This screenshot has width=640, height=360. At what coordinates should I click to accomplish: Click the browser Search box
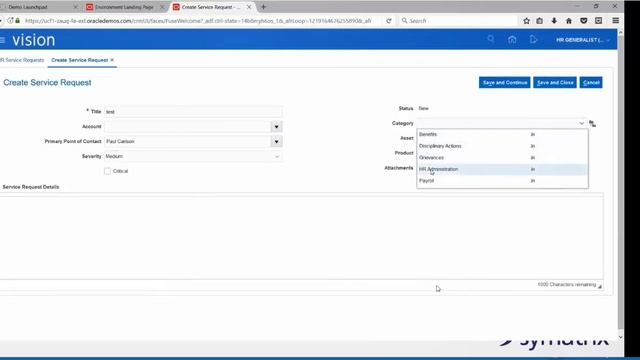[x=457, y=21]
